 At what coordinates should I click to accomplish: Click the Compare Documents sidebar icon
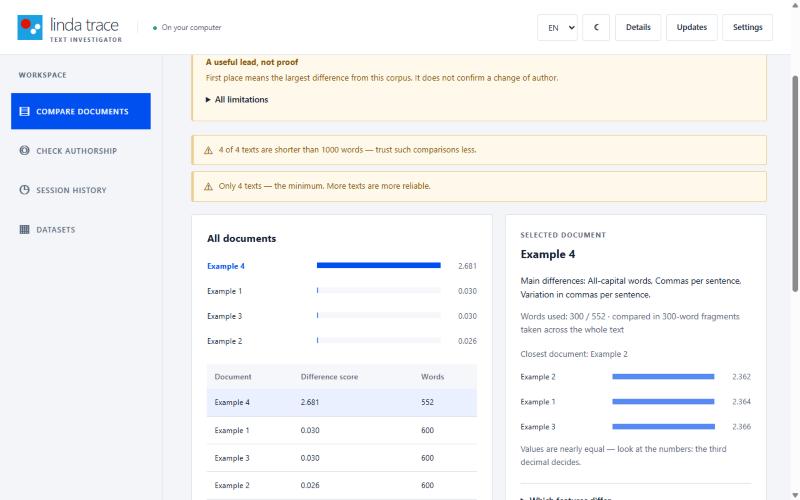tap(24, 111)
